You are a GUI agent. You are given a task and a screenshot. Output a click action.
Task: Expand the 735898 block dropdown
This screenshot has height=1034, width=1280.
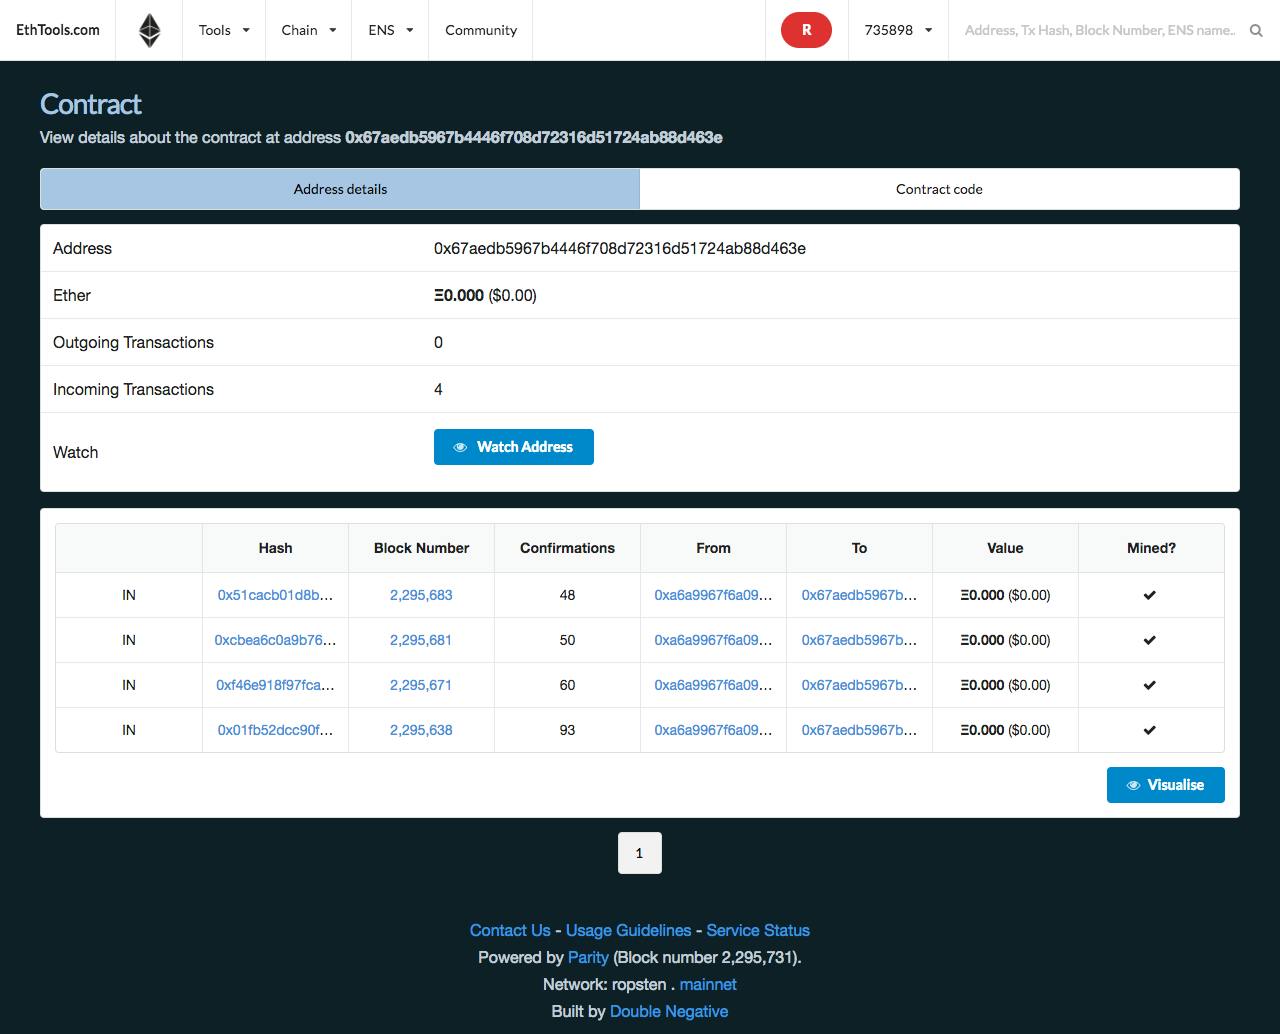[898, 30]
